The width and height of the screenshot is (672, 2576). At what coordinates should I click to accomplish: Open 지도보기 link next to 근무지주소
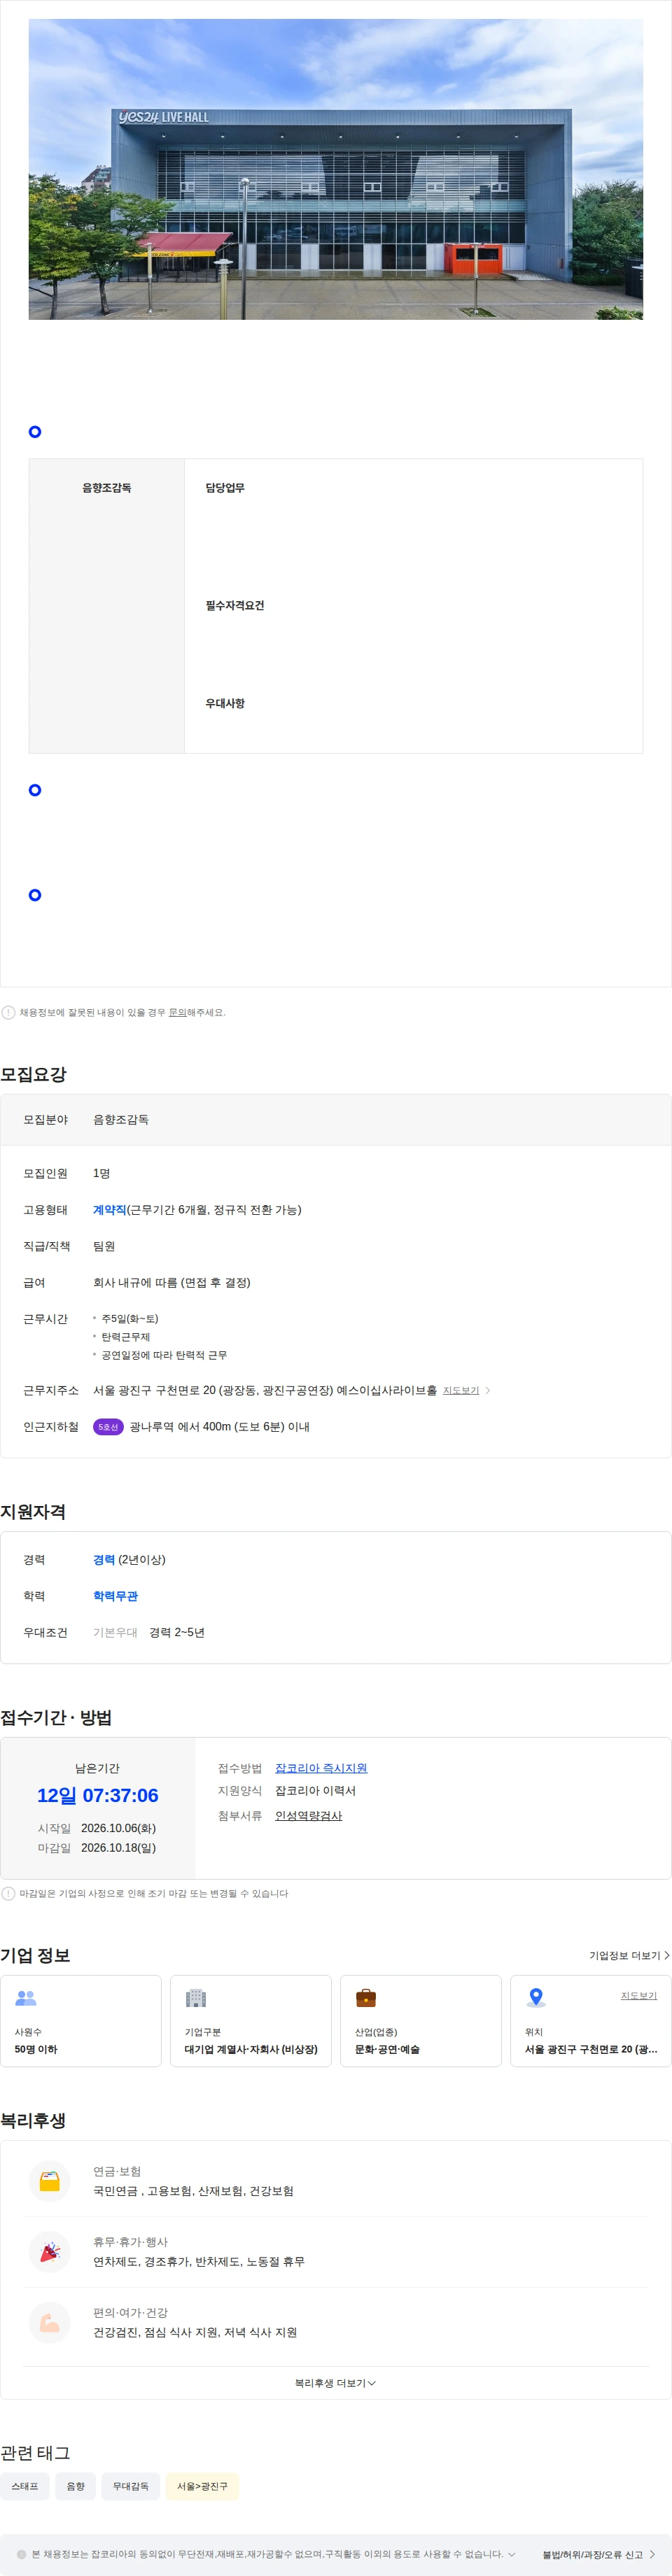point(461,1390)
